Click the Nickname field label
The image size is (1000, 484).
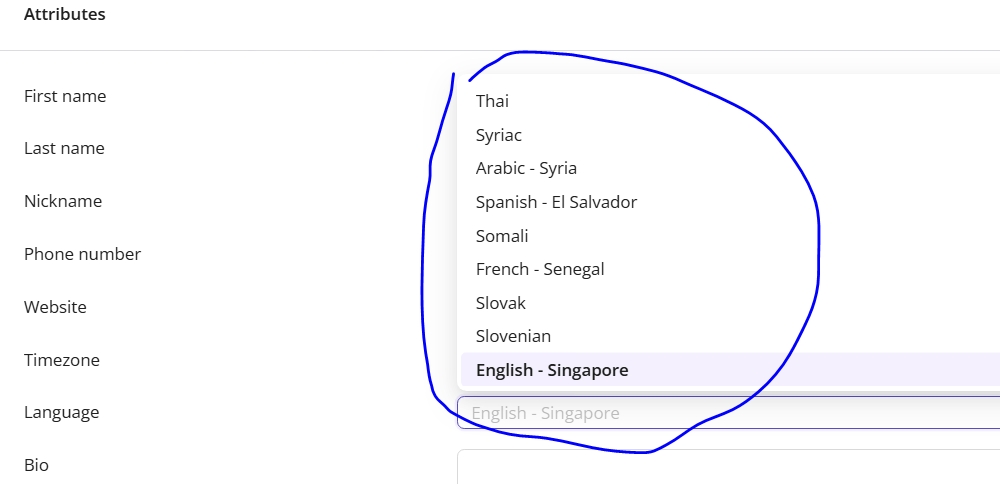point(63,201)
